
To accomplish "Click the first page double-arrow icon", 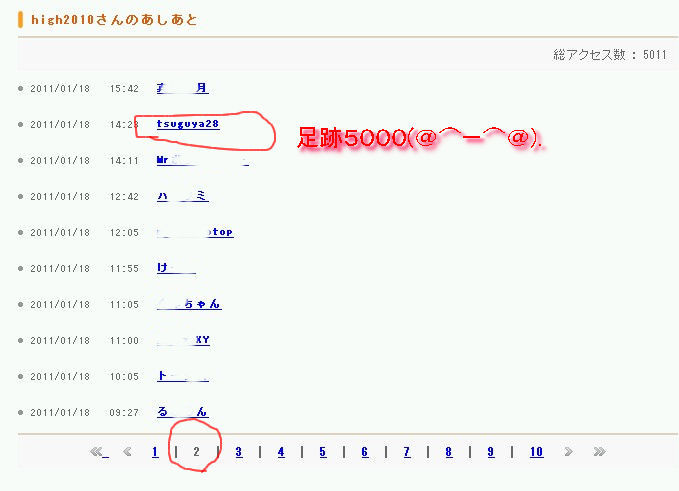I will coord(98,452).
